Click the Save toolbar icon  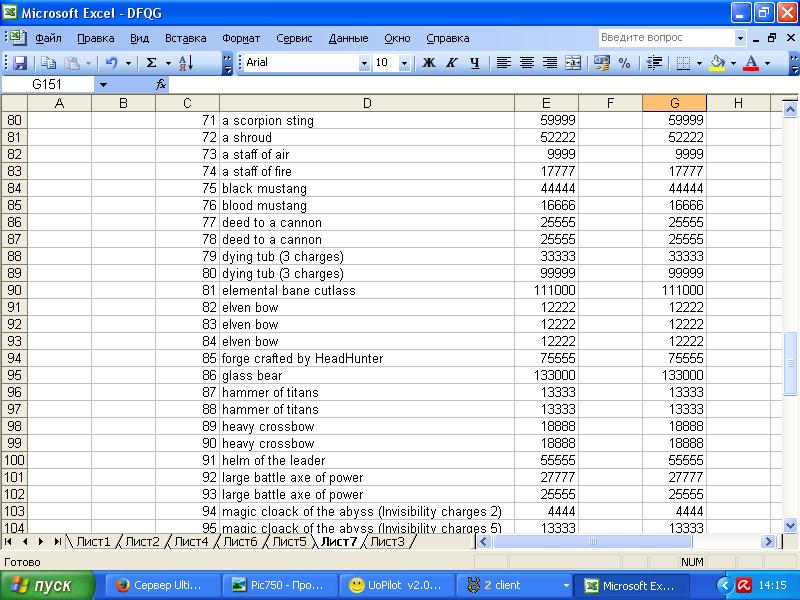(20, 63)
